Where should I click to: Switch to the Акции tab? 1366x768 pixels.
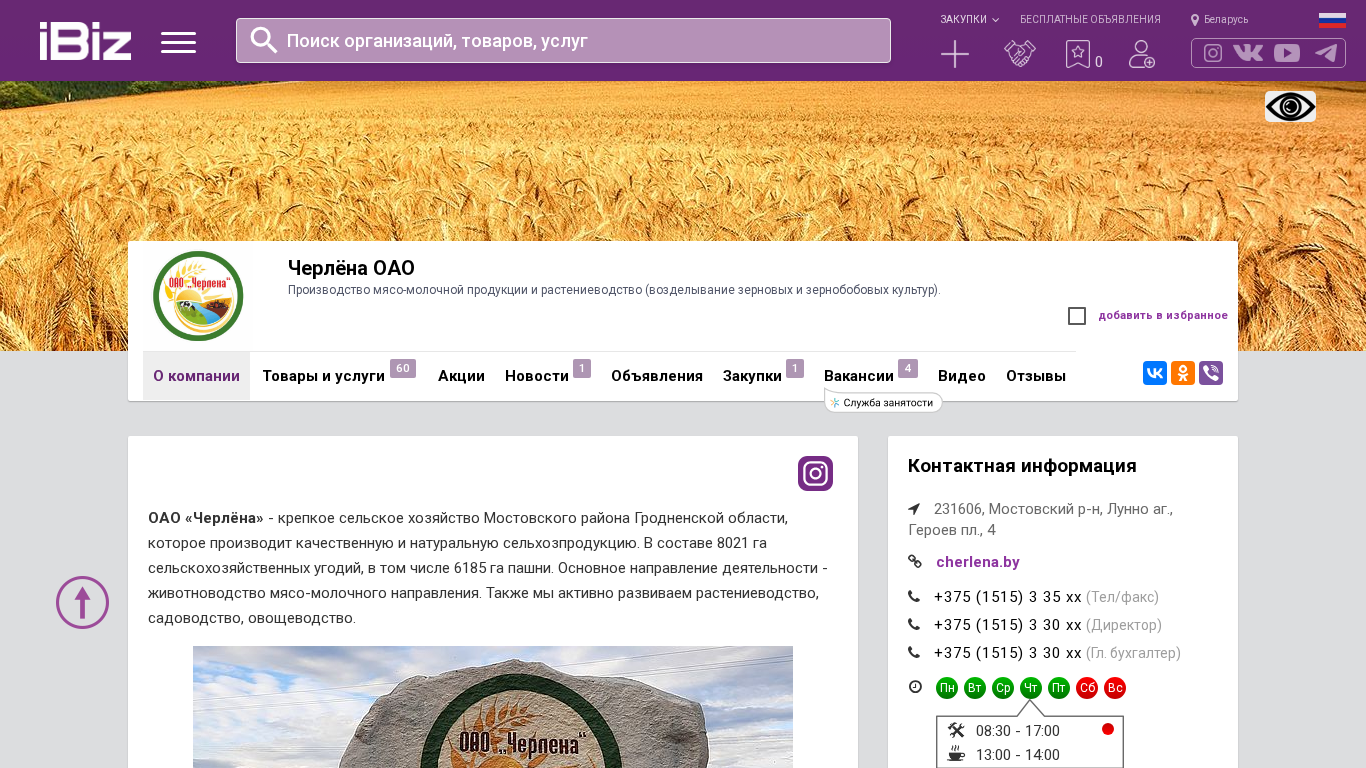461,376
